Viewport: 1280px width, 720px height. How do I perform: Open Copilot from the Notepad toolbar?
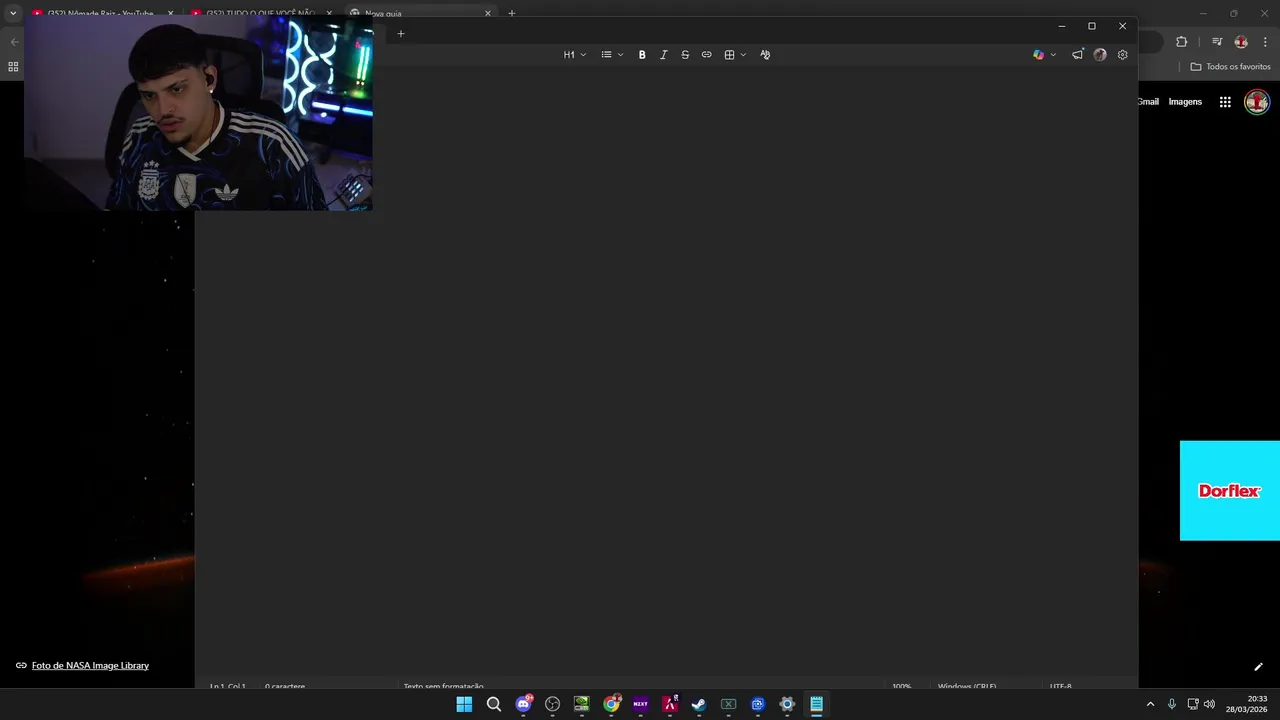[x=1038, y=55]
